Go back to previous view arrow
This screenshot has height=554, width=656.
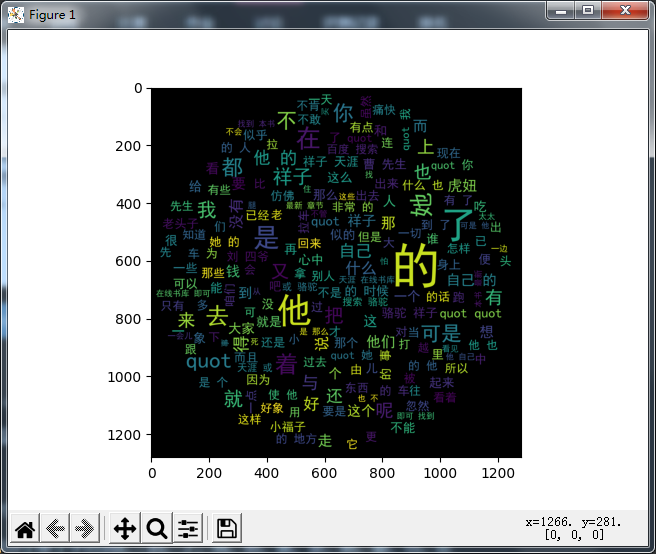coord(55,528)
